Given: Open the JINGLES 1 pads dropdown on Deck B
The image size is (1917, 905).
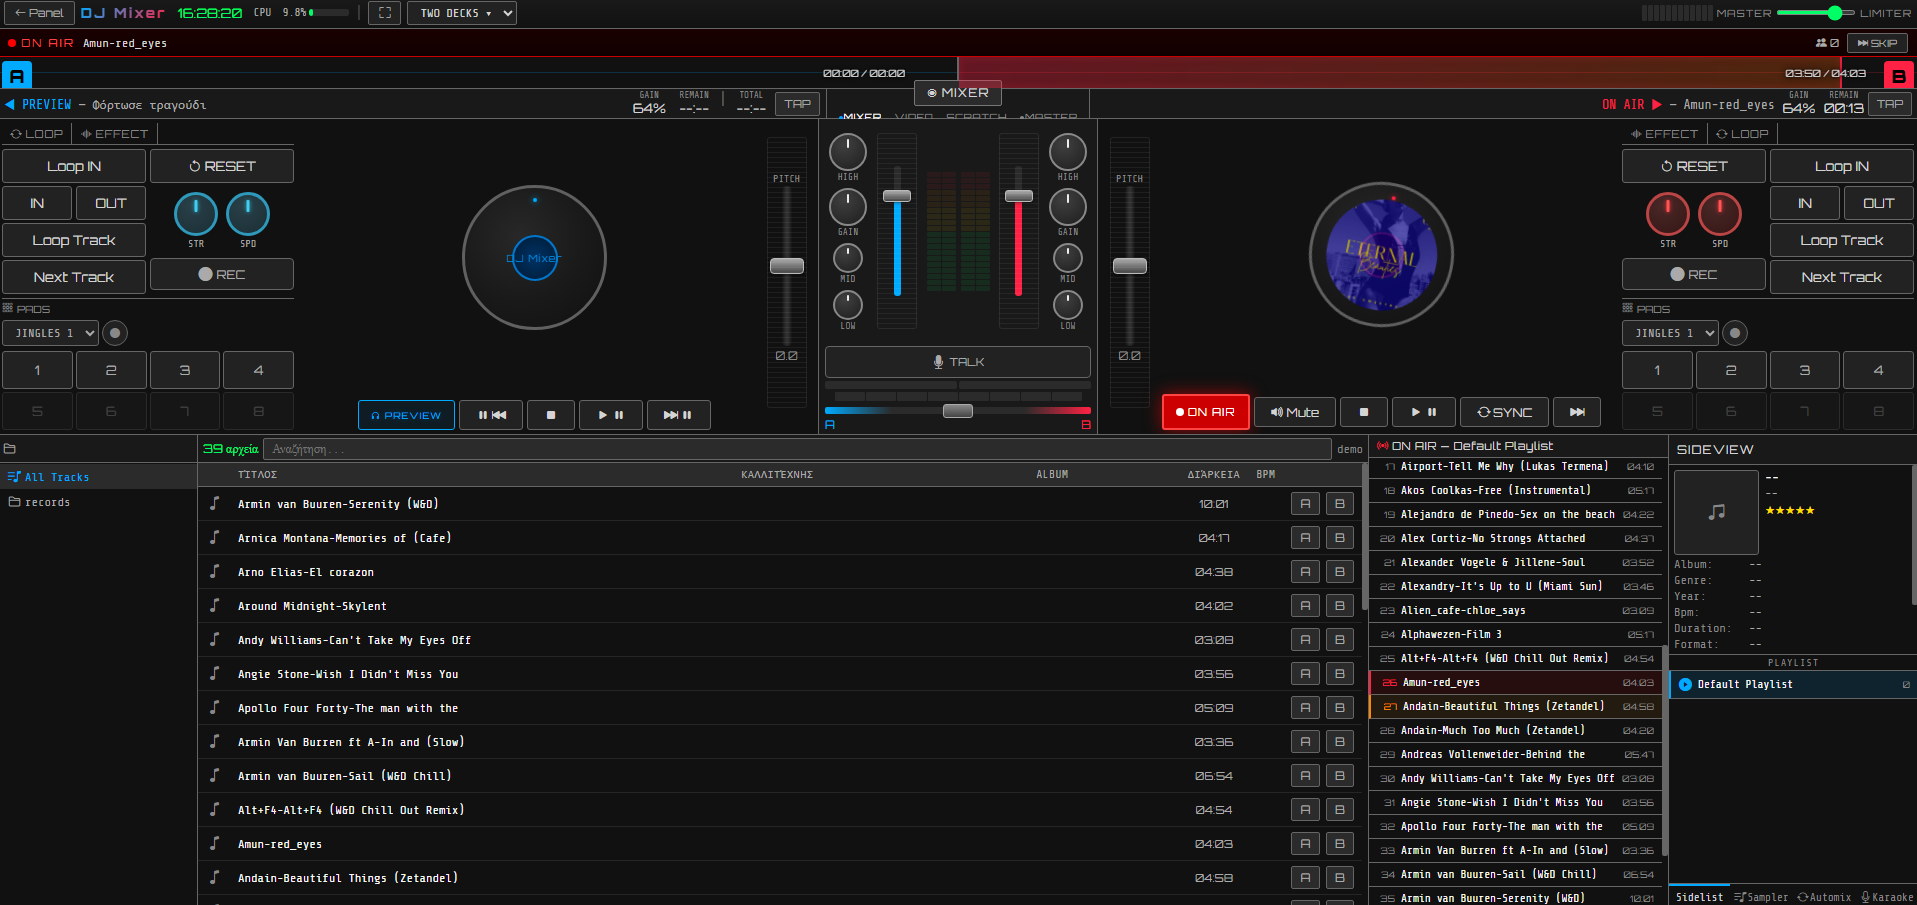Looking at the screenshot, I should pyautogui.click(x=1669, y=333).
